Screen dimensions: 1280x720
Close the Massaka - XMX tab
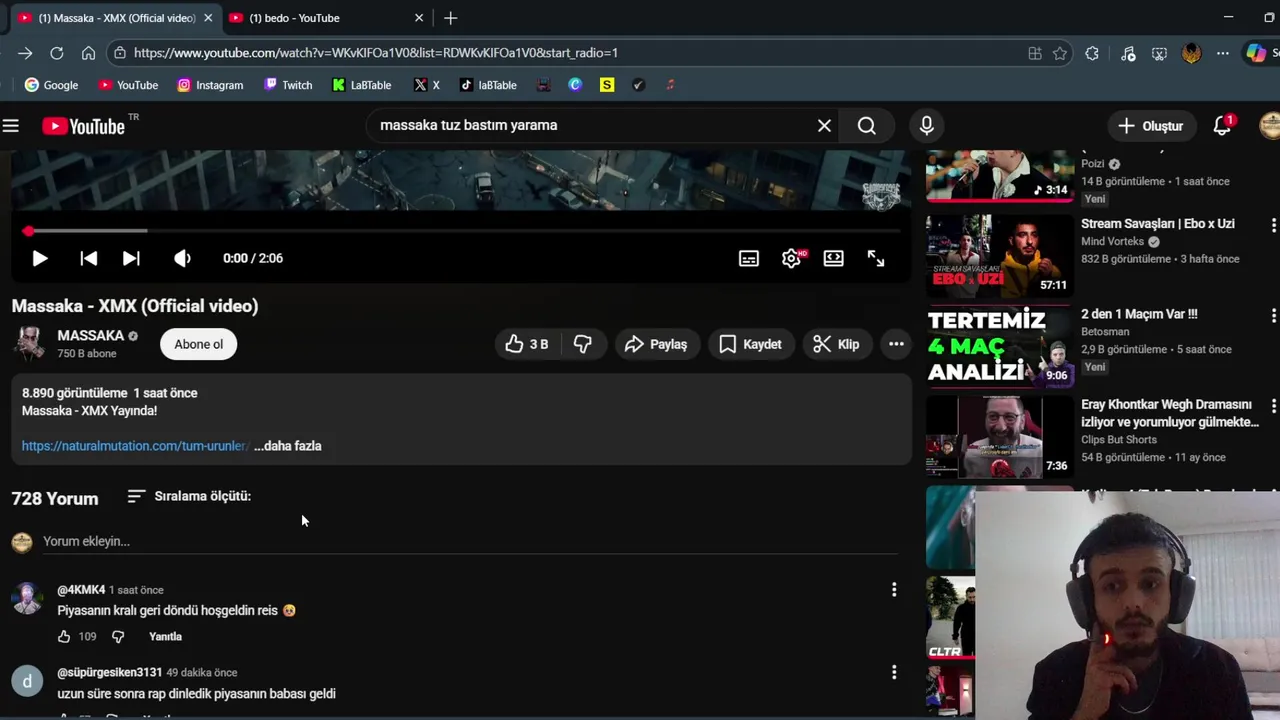208,18
